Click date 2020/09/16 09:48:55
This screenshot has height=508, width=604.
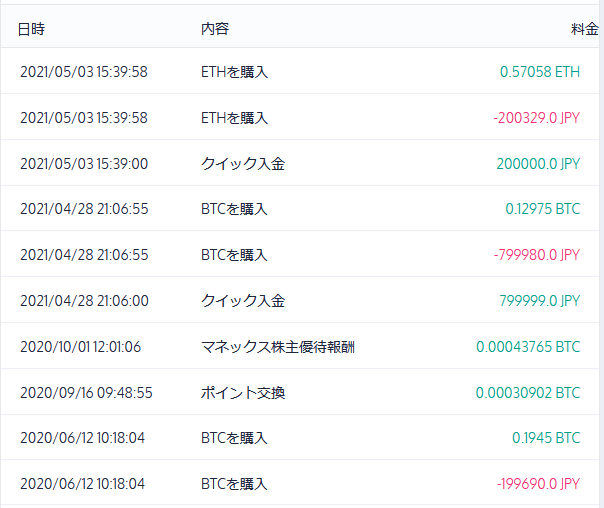tap(86, 393)
